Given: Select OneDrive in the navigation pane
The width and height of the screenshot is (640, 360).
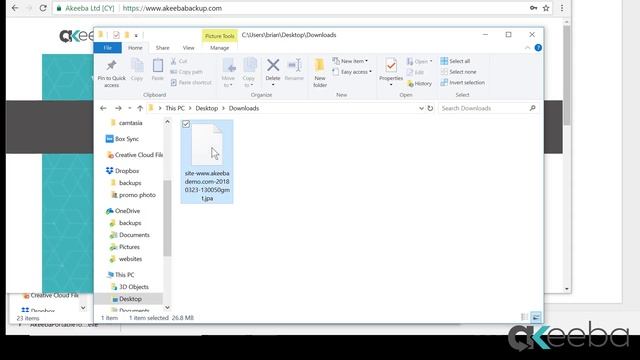Looking at the screenshot, I should (123, 211).
